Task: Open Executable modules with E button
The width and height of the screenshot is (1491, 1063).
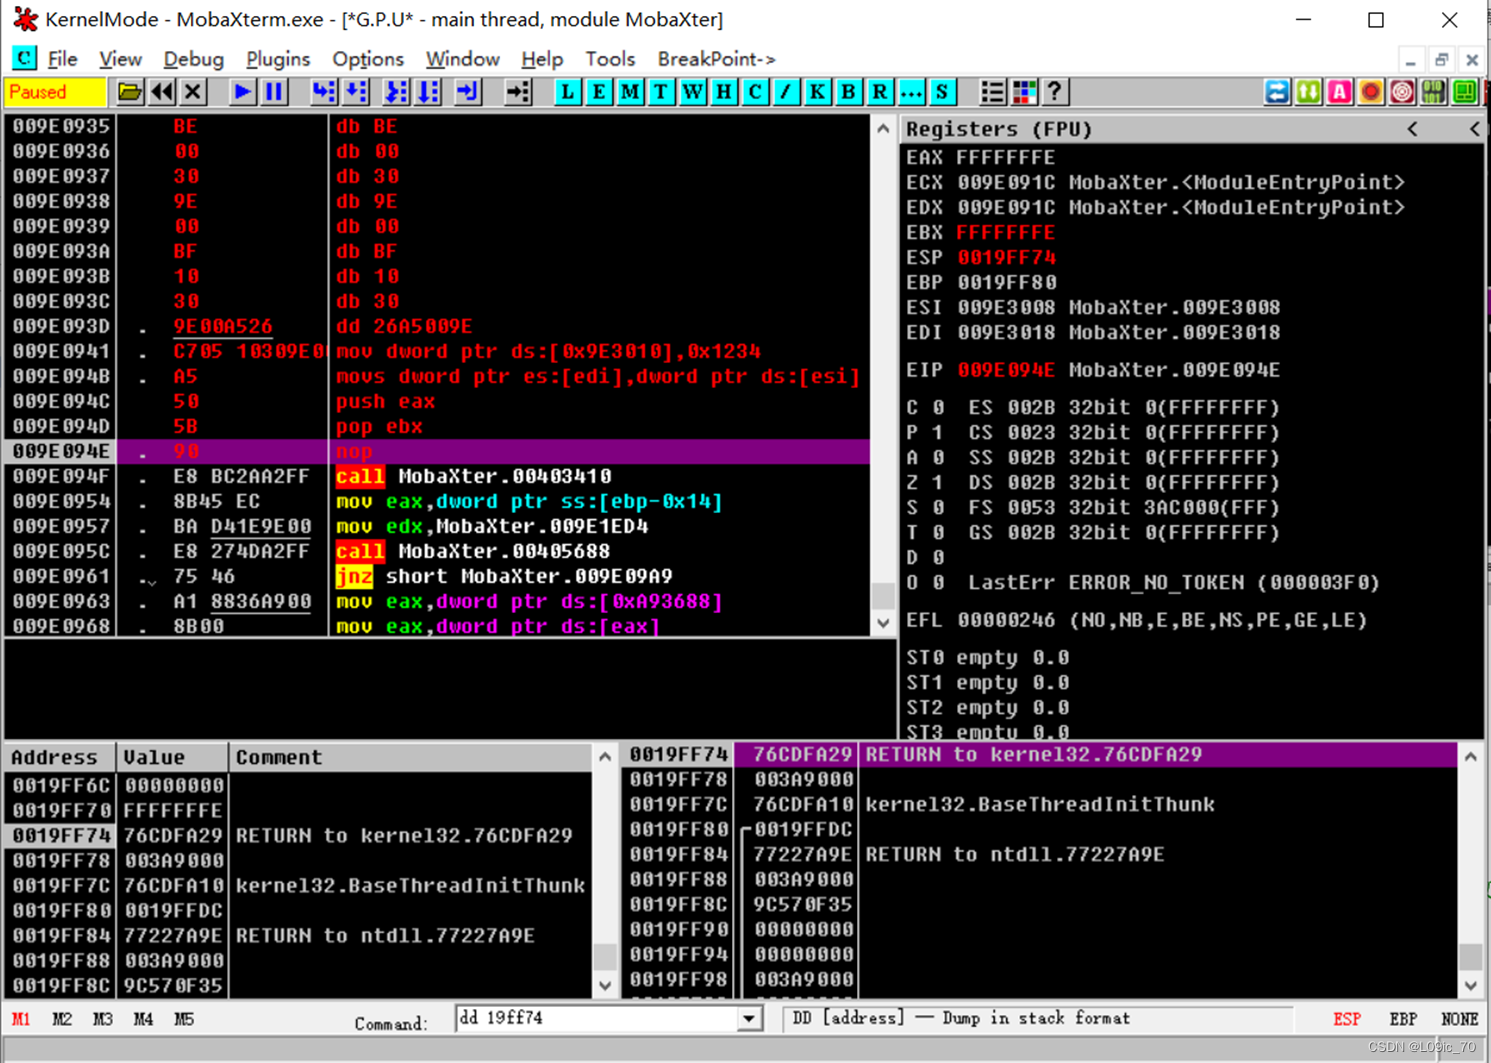Action: 599,92
